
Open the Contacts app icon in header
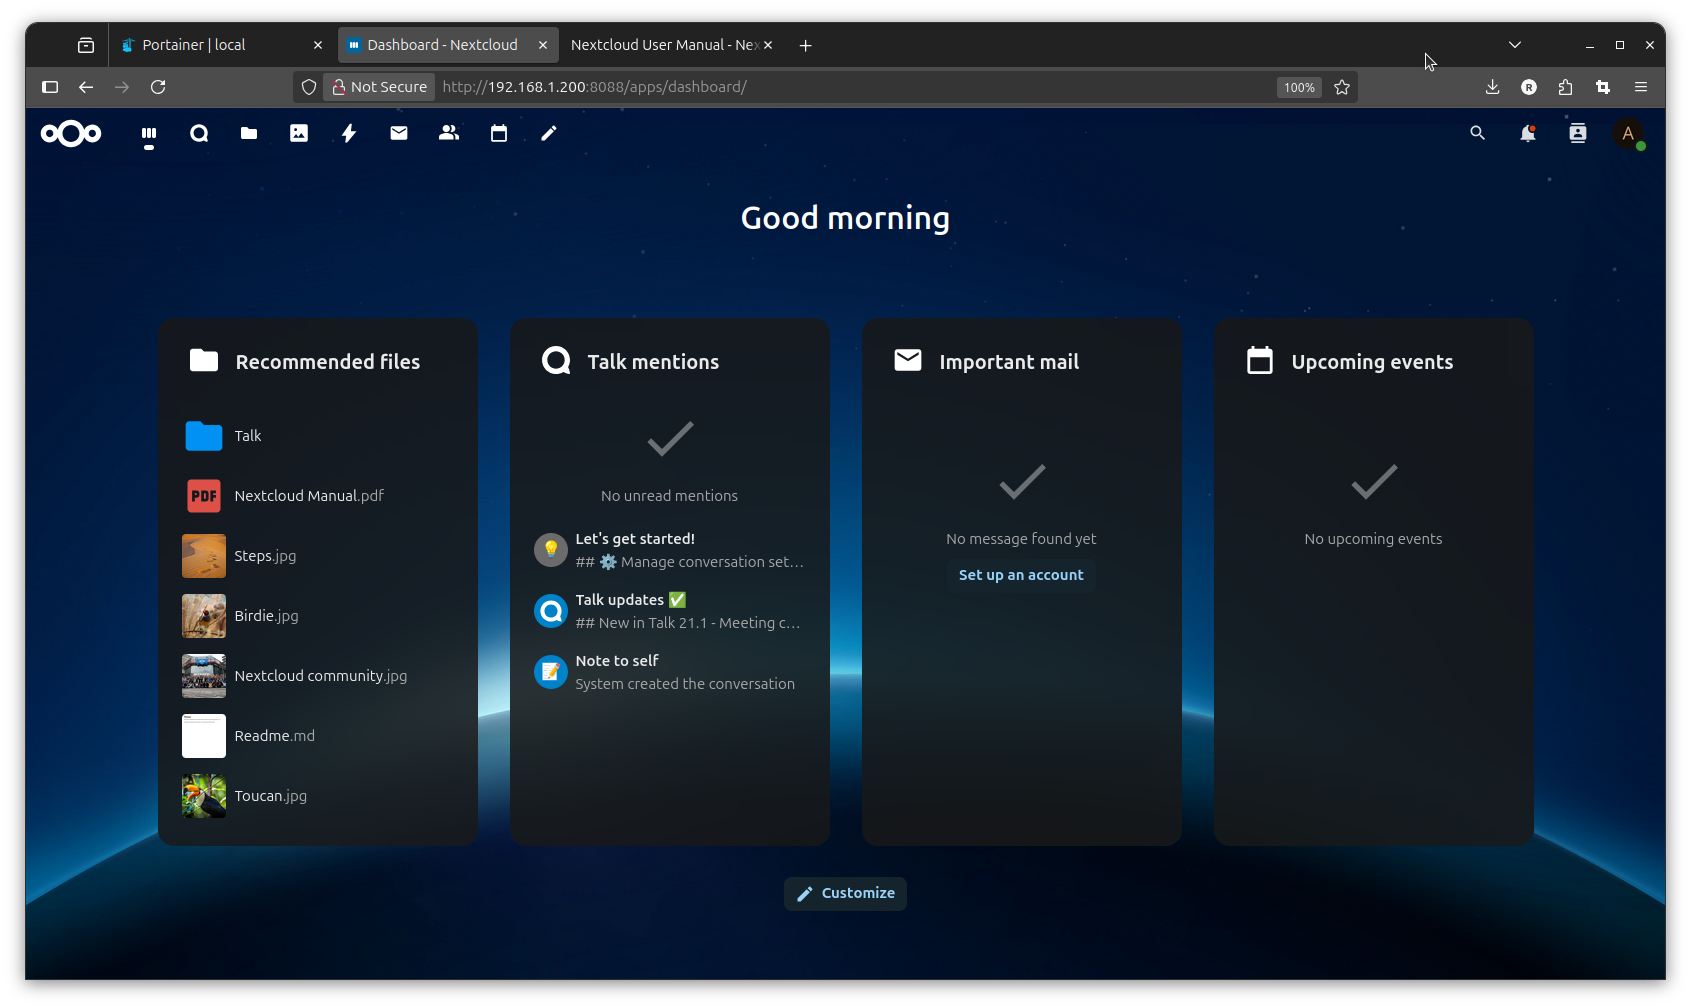(x=449, y=133)
